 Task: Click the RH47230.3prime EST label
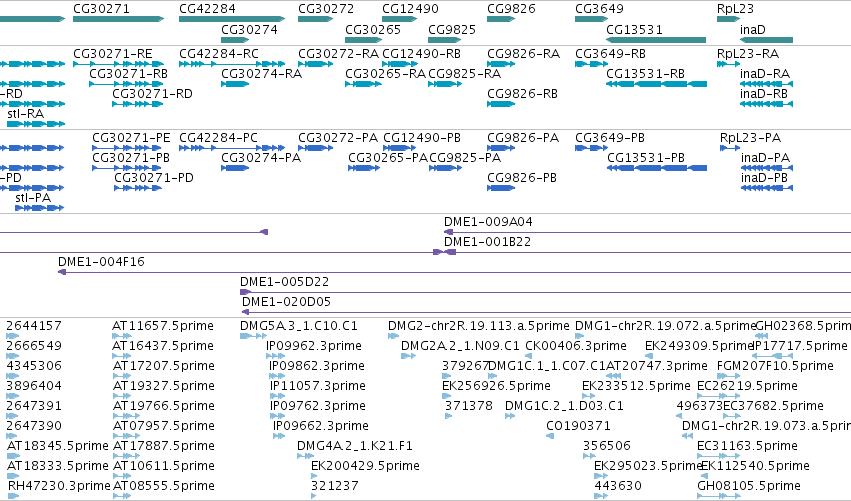point(59,486)
